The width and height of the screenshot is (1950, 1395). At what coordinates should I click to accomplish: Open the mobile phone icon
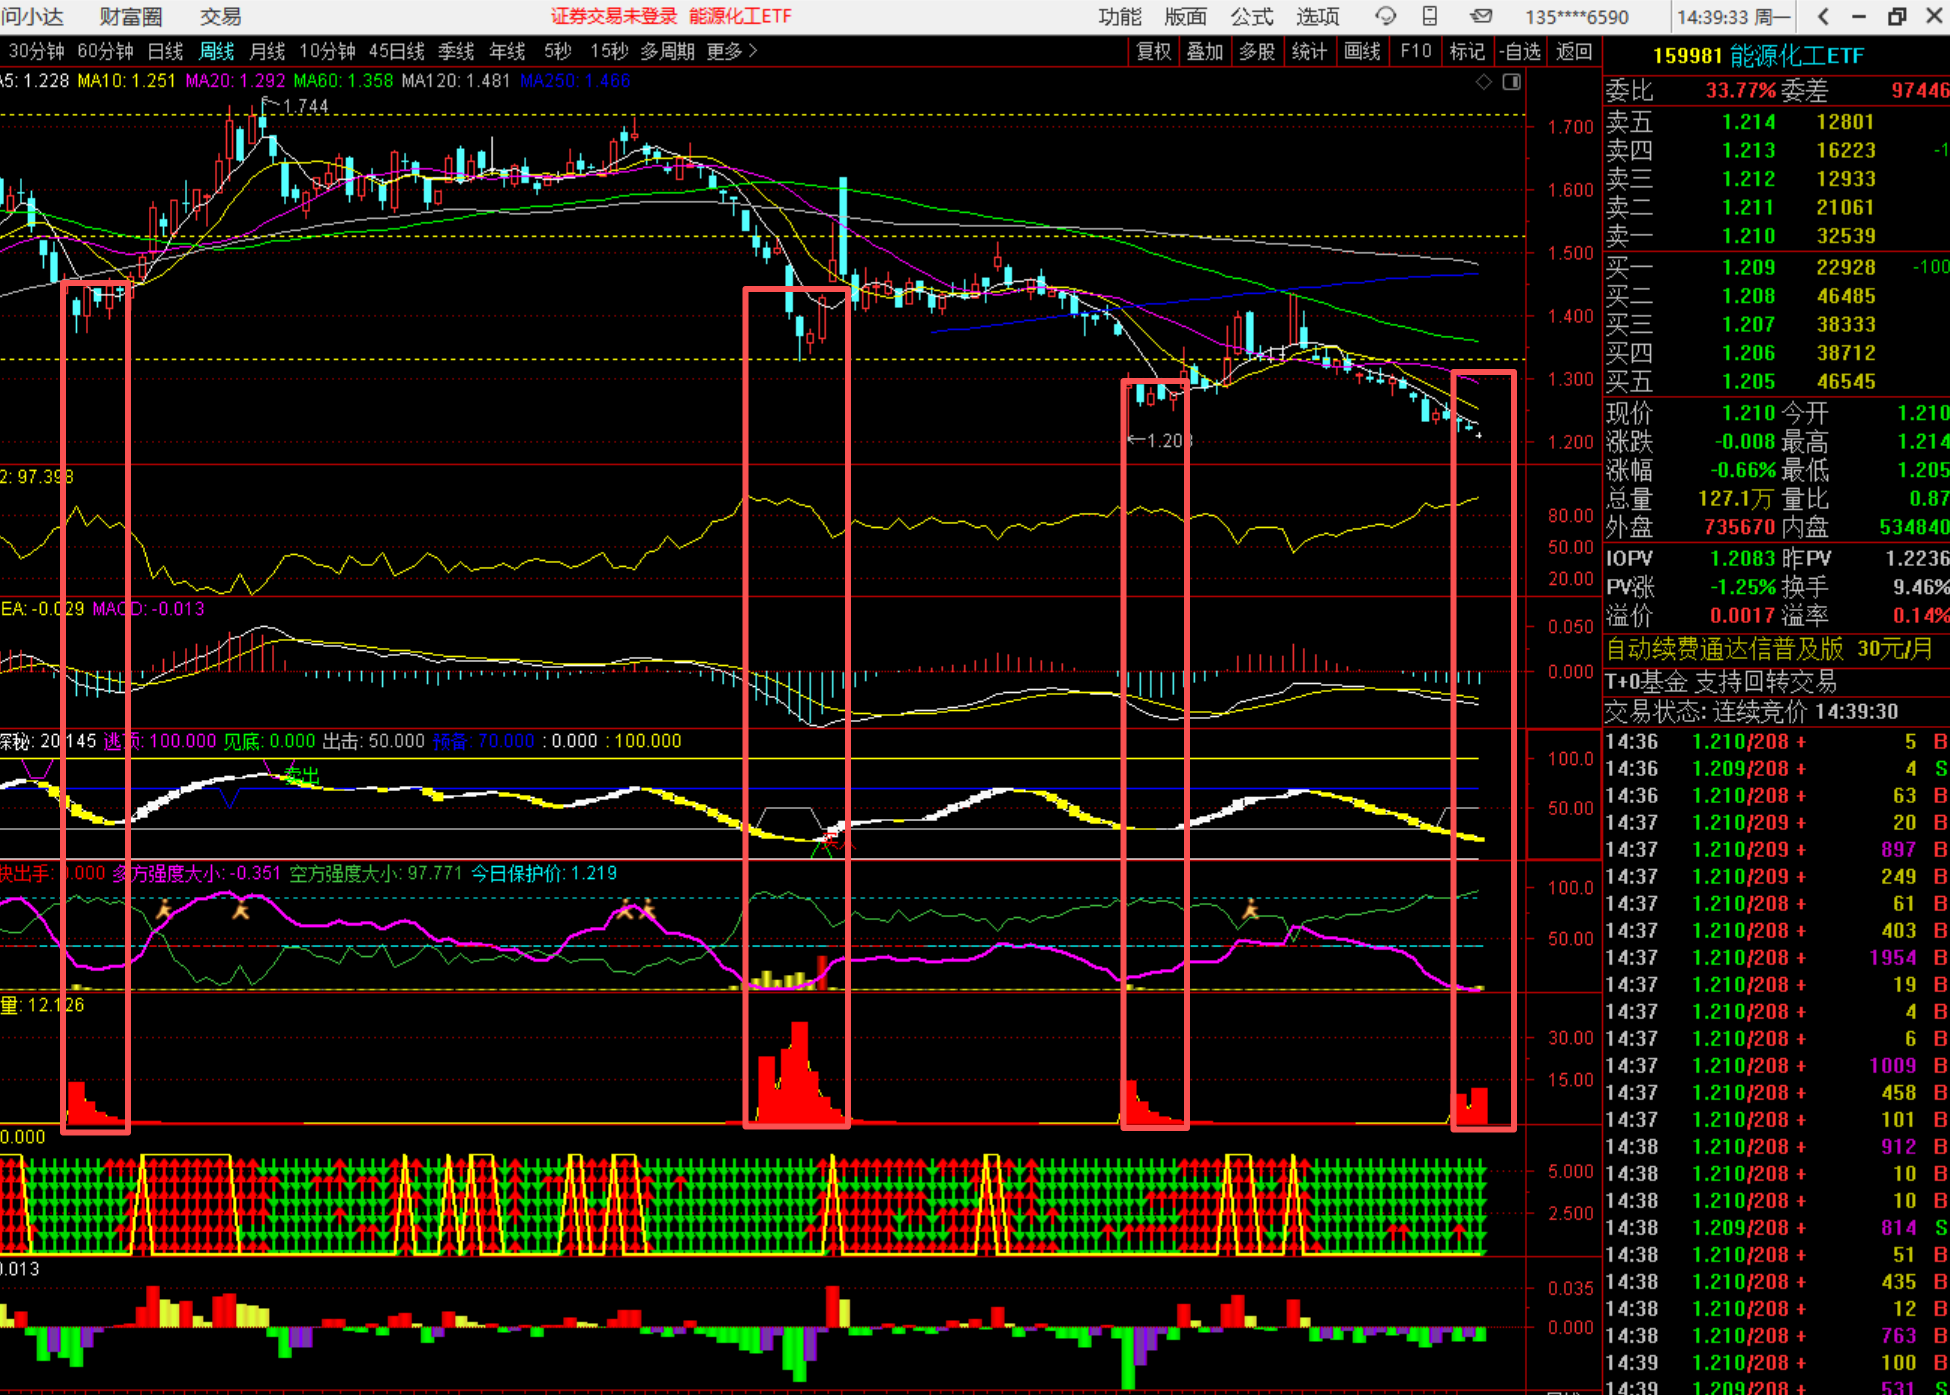pos(1430,16)
